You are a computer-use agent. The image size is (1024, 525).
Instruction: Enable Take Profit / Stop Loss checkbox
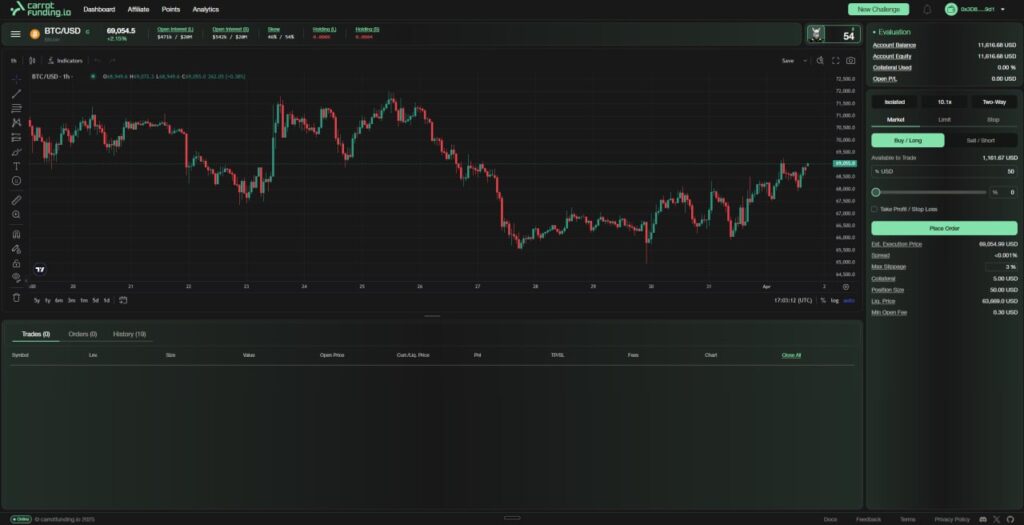pos(875,209)
